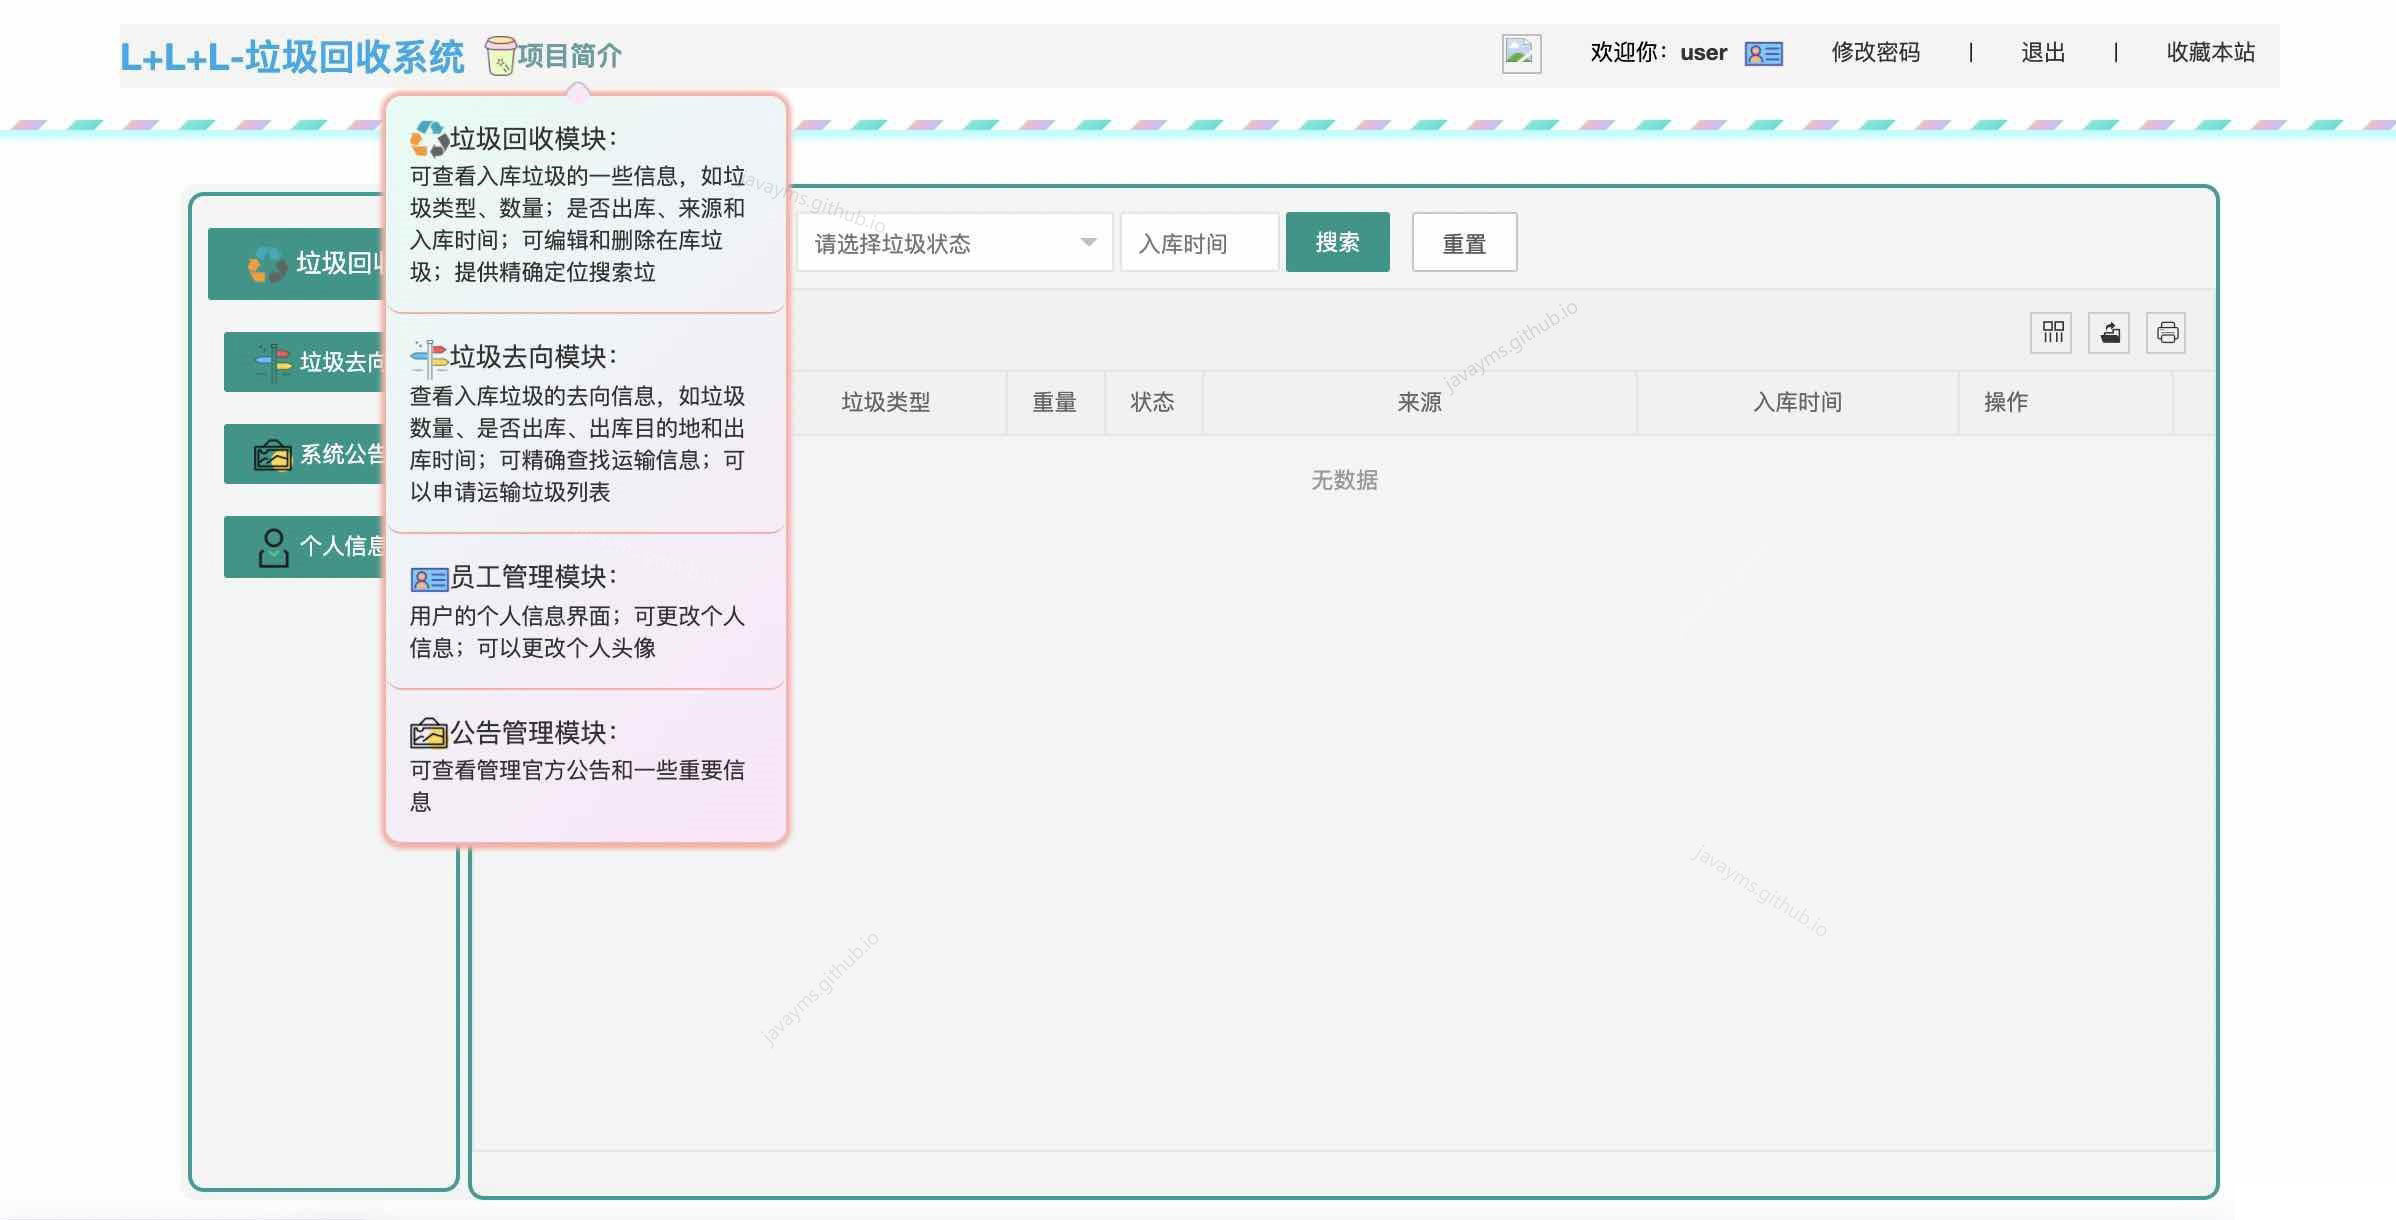
Task: Expand the garbage status selector arrow
Action: click(x=1089, y=242)
